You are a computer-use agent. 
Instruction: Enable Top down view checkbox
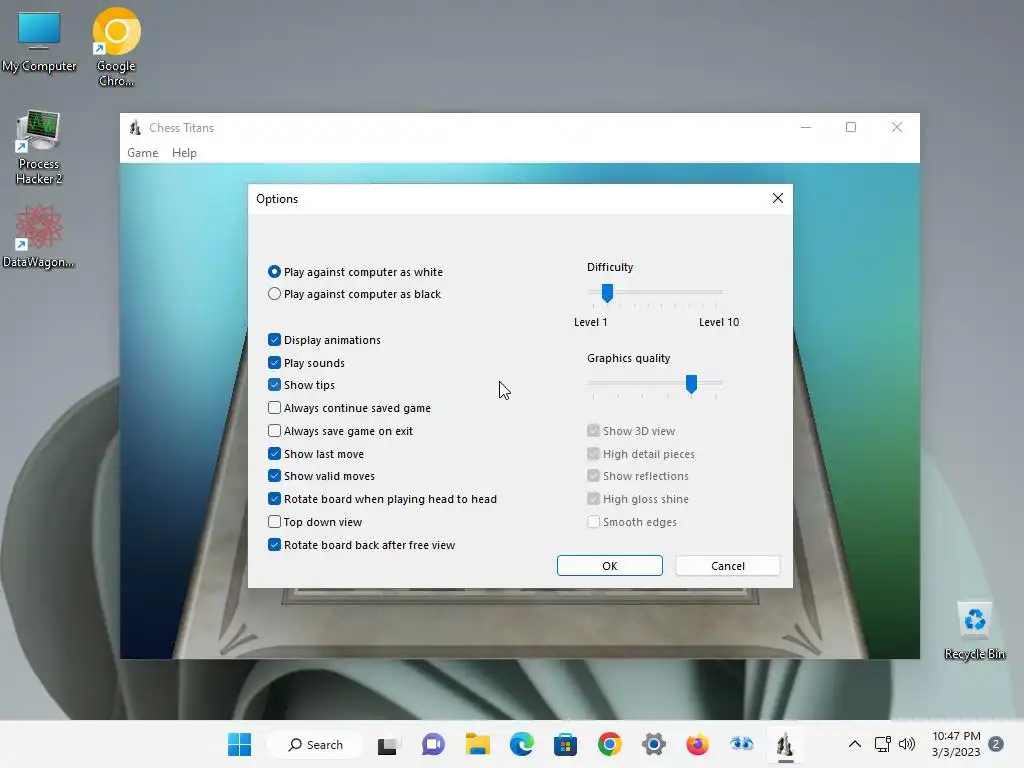274,521
